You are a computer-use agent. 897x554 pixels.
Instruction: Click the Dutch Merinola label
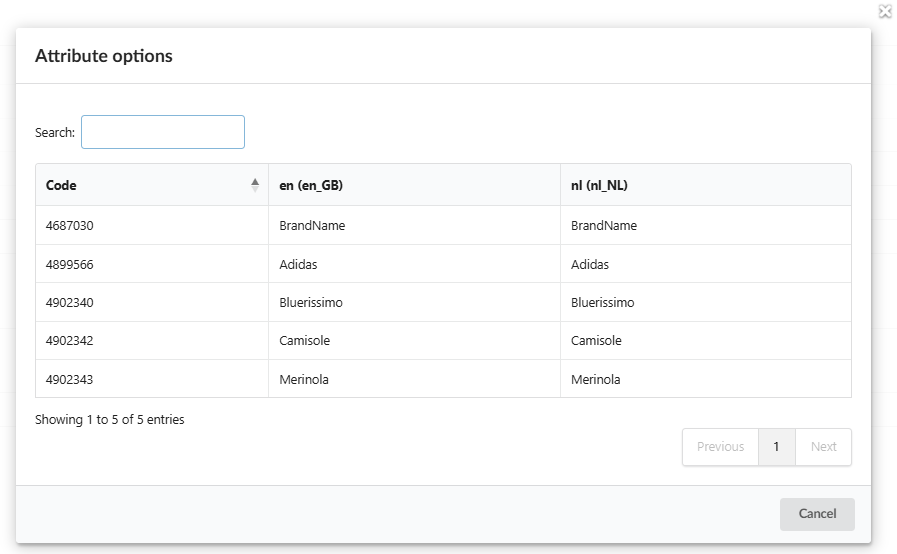pyautogui.click(x=596, y=380)
